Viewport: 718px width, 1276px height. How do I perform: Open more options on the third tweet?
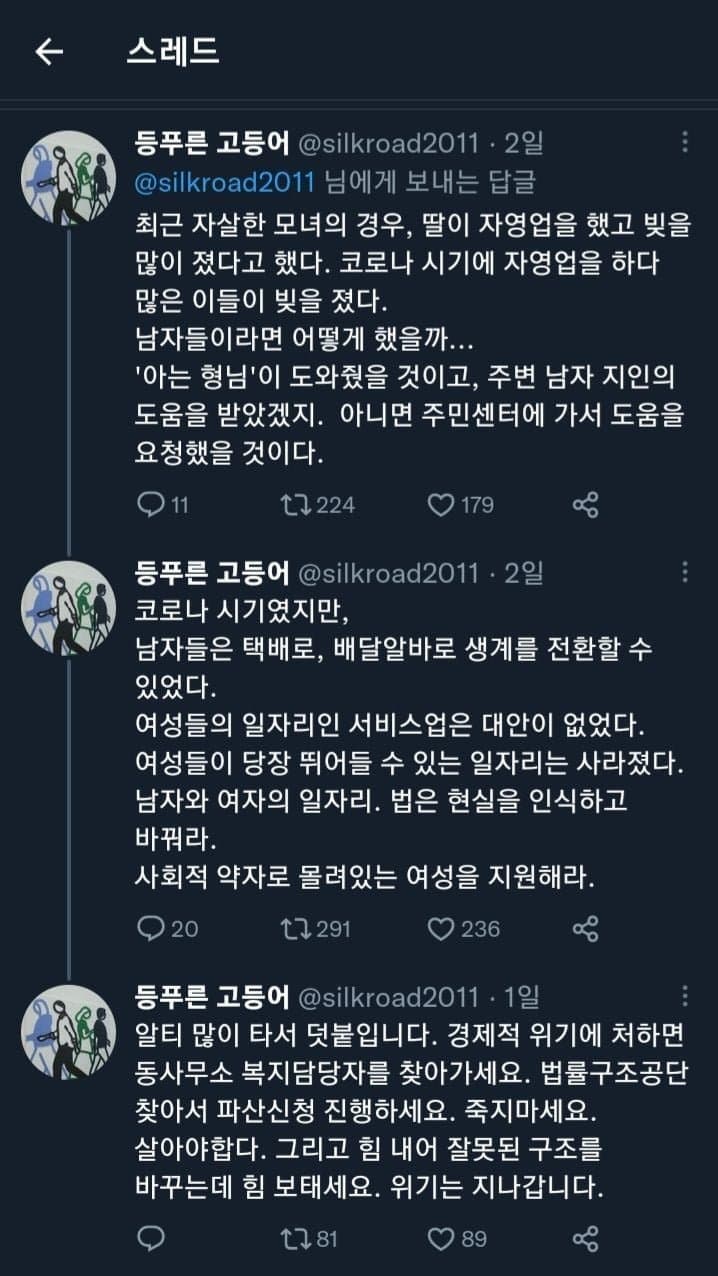point(684,995)
